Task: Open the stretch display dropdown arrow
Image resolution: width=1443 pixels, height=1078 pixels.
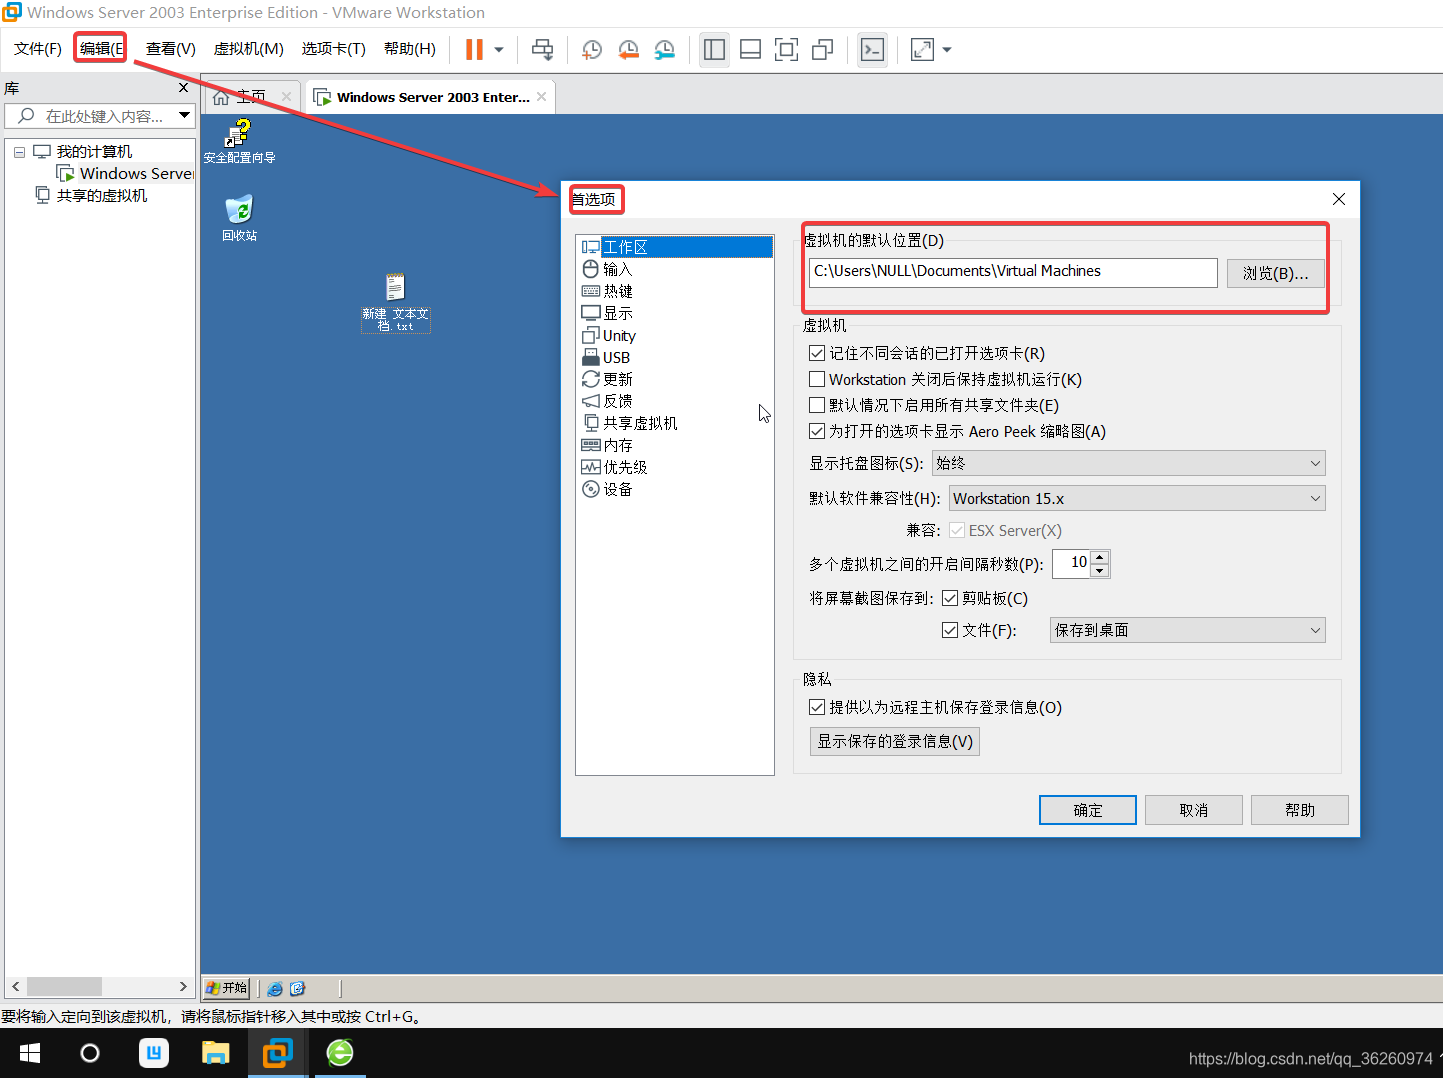Action: 947,49
